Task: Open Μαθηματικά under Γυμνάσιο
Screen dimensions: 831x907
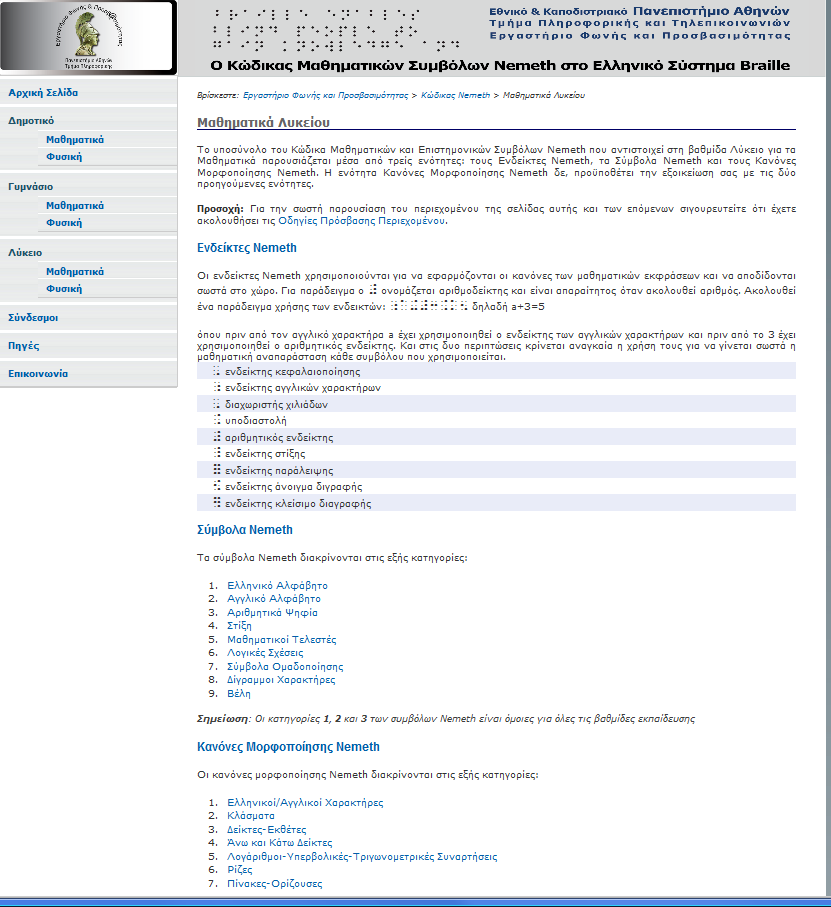Action: click(75, 205)
